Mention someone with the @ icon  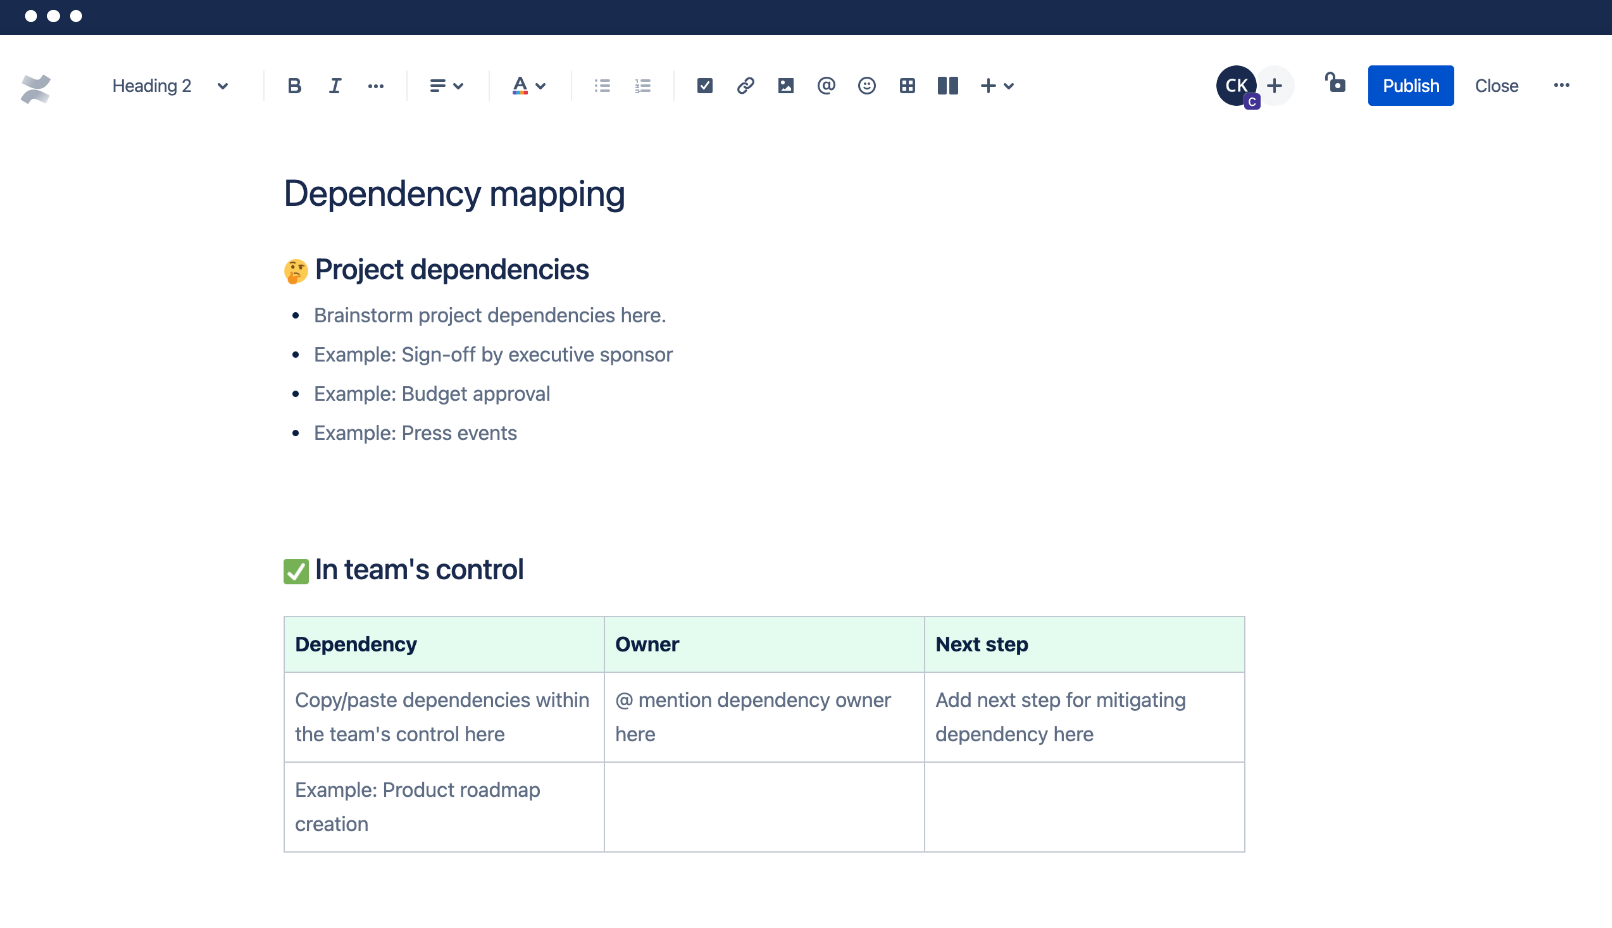coord(826,86)
